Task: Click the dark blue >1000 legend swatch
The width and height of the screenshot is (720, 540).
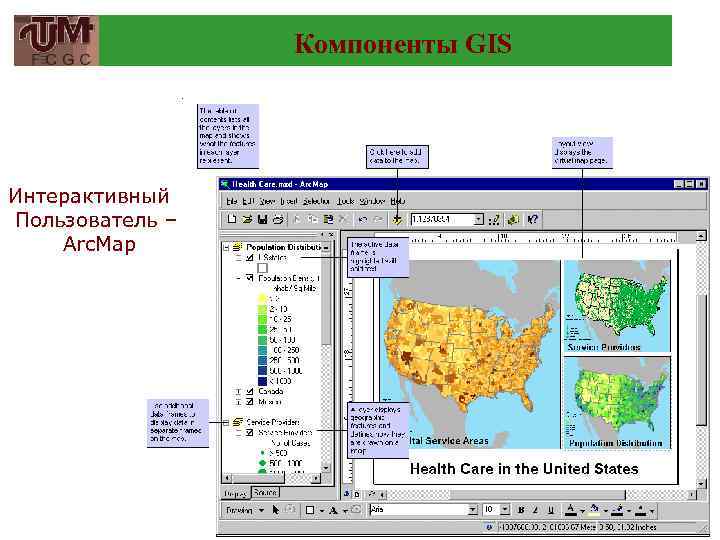Action: coord(262,381)
